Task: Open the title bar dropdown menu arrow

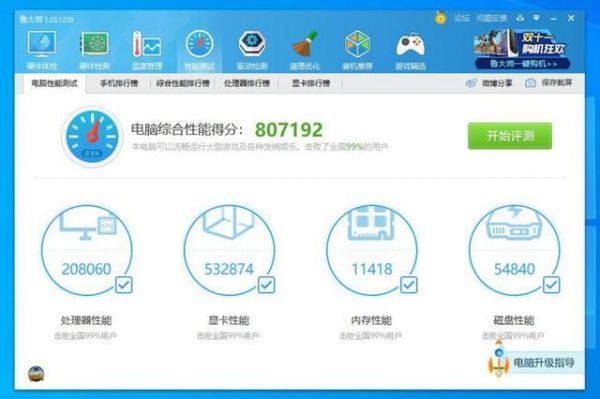Action: [x=536, y=18]
